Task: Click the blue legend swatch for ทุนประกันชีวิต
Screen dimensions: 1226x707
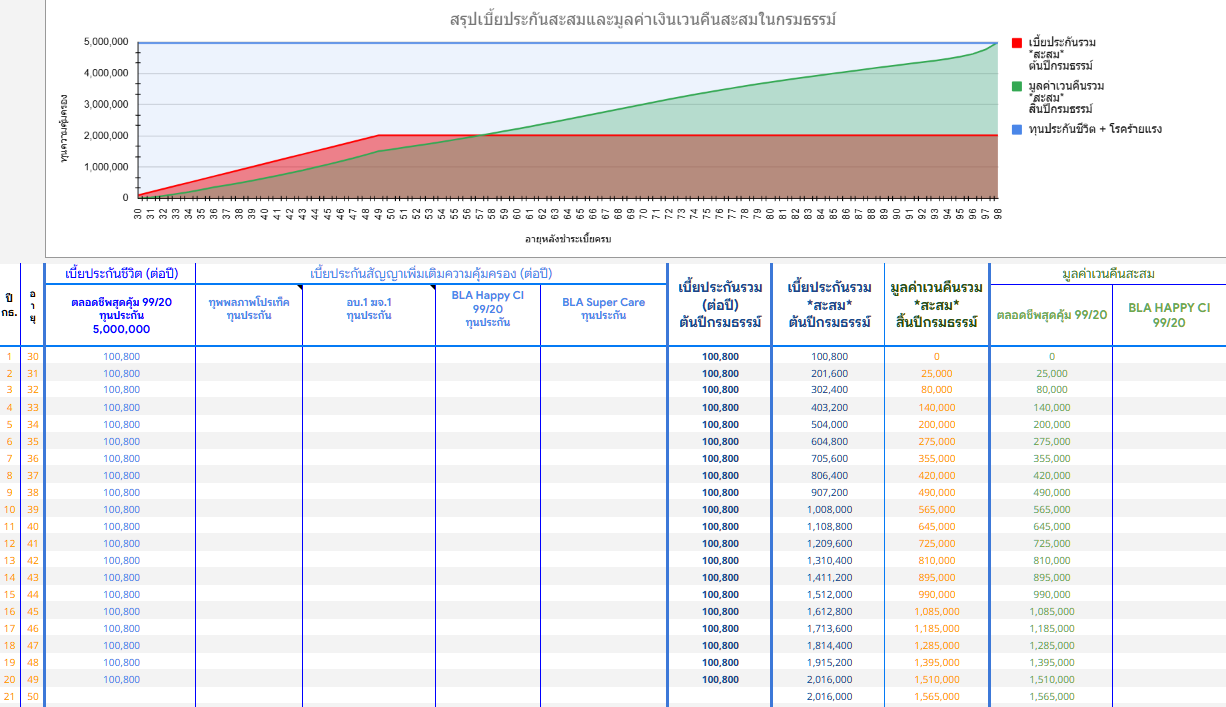Action: point(1017,129)
